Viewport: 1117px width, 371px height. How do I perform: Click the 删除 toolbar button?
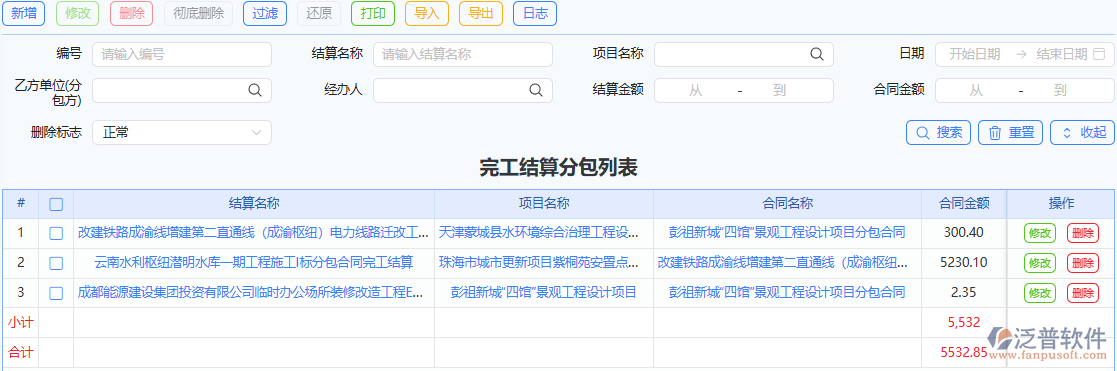click(132, 14)
